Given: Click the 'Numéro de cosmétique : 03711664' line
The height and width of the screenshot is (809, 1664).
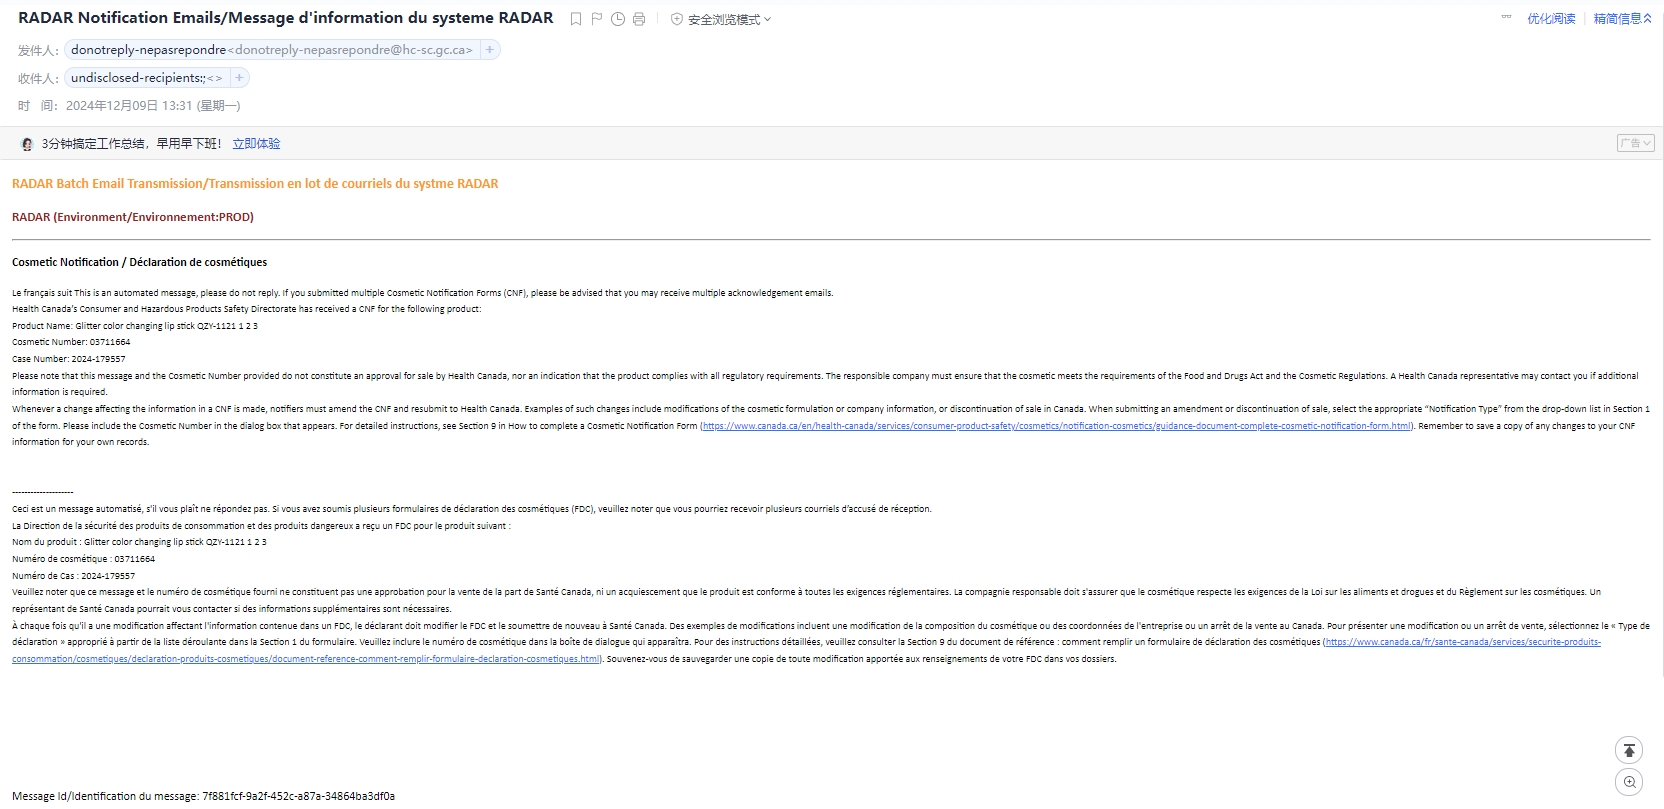Looking at the screenshot, I should [x=84, y=559].
